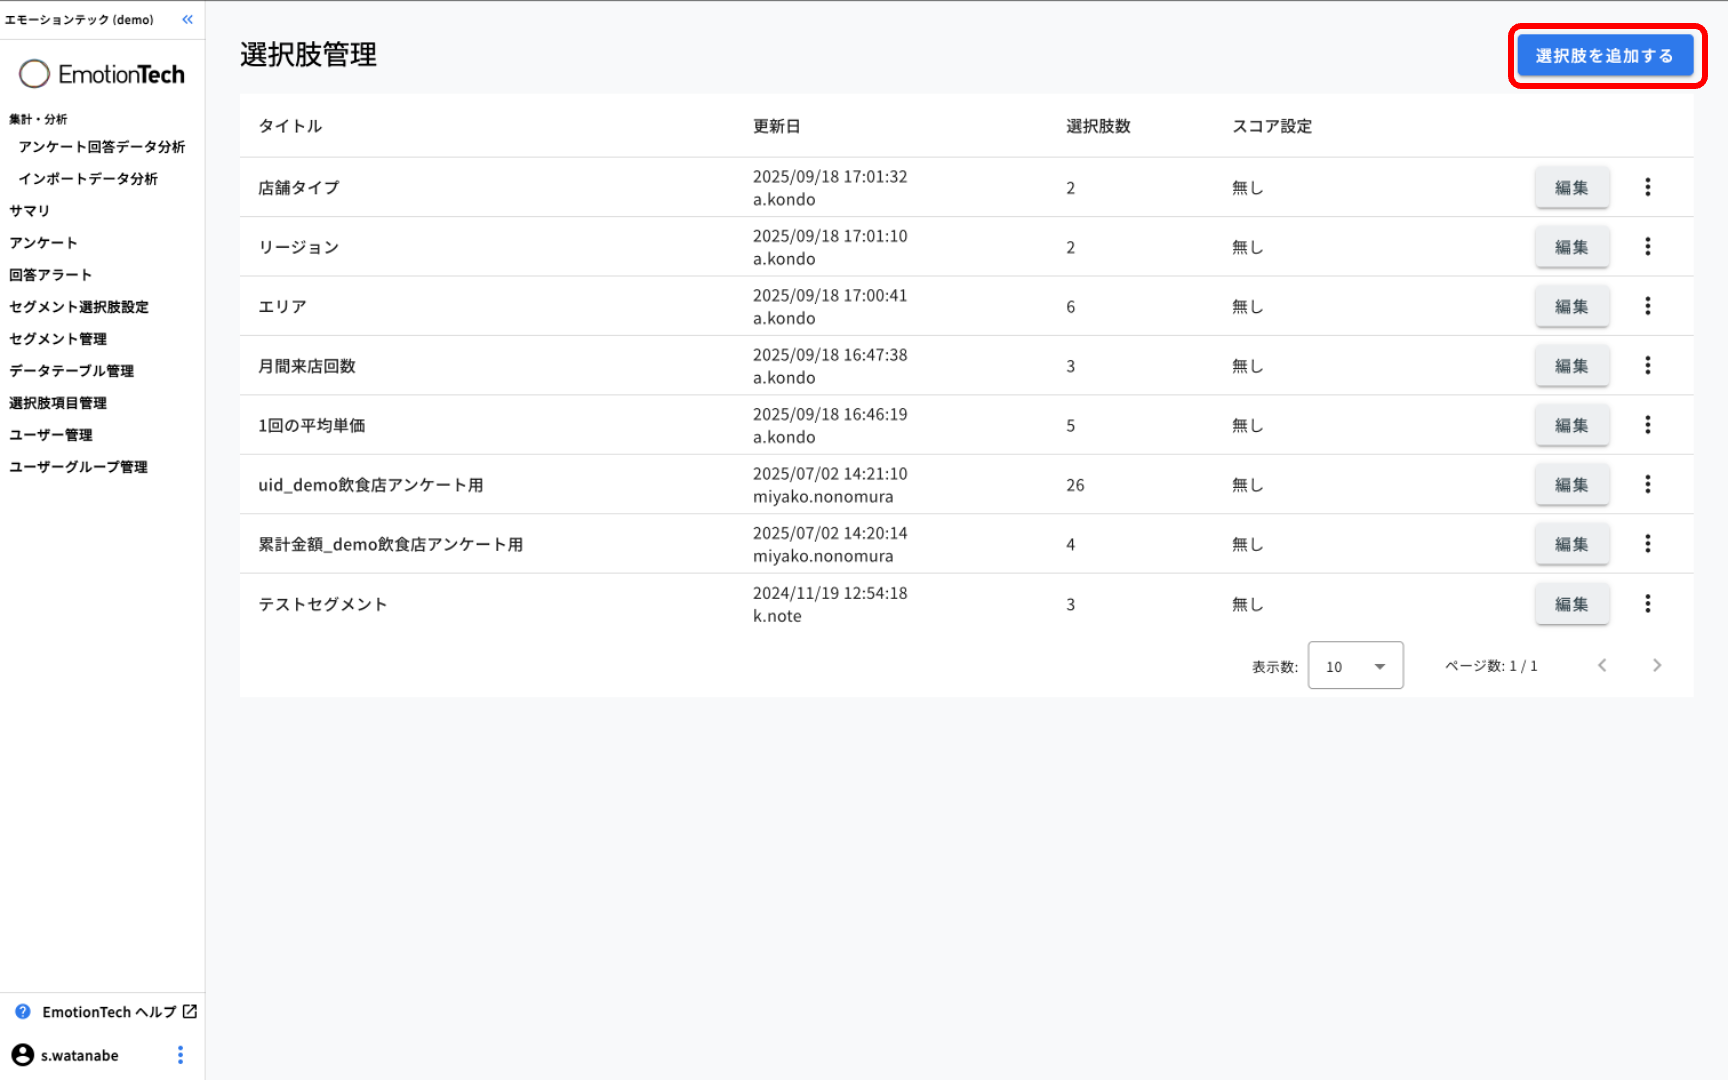The width and height of the screenshot is (1729, 1080).
Task: Open the three-dot menu for エリア row
Action: pyautogui.click(x=1647, y=306)
